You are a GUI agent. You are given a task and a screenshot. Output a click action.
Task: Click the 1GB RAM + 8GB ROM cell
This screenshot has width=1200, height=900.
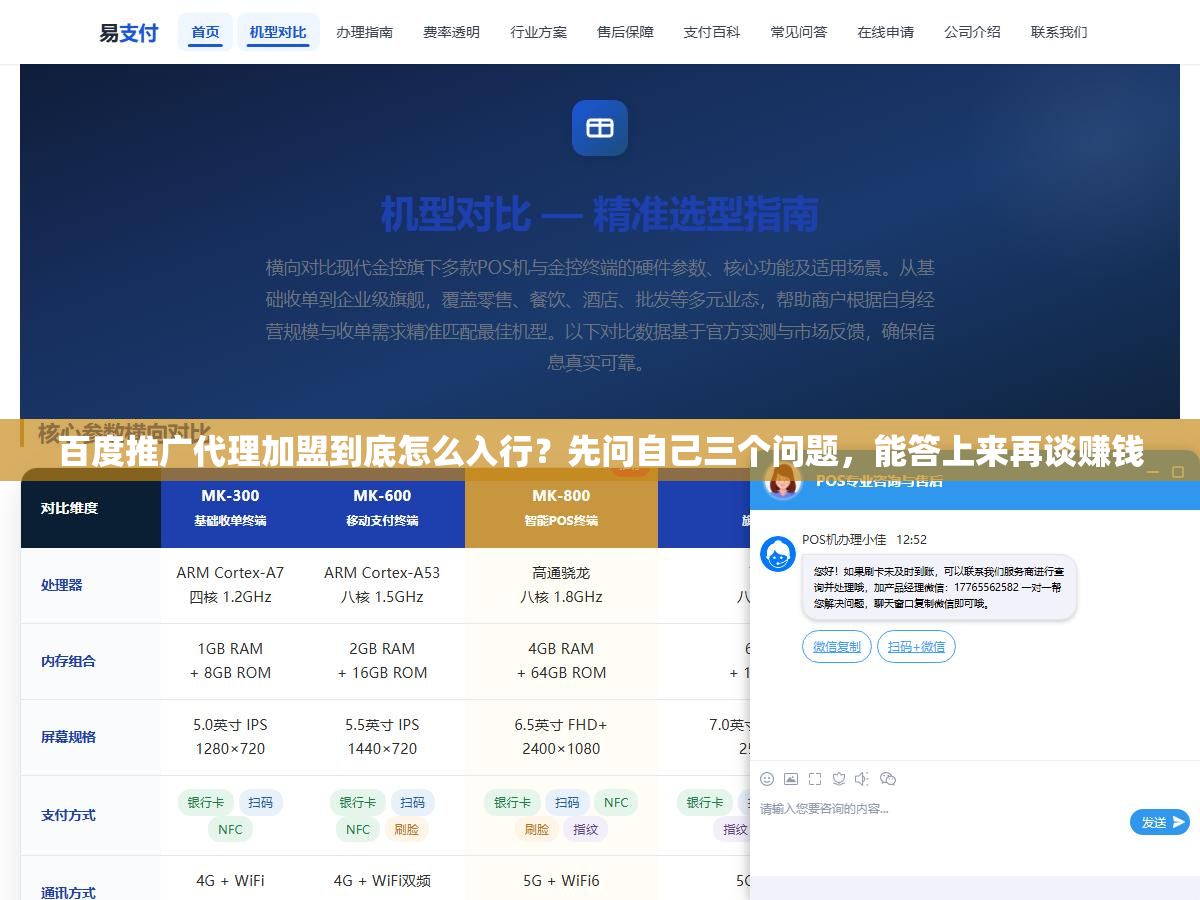[230, 661]
